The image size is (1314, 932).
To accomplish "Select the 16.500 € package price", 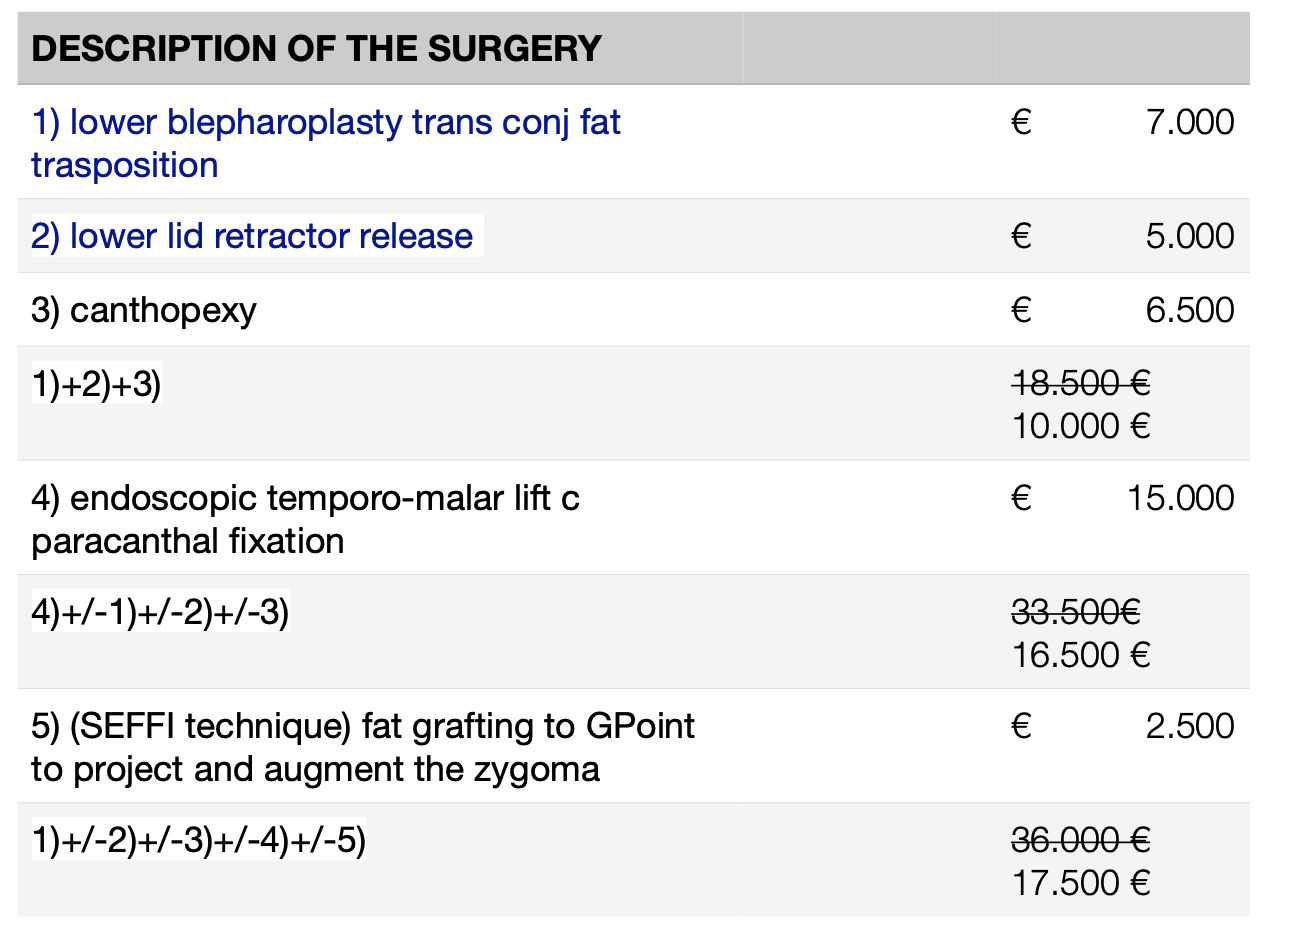I will coord(1081,655).
